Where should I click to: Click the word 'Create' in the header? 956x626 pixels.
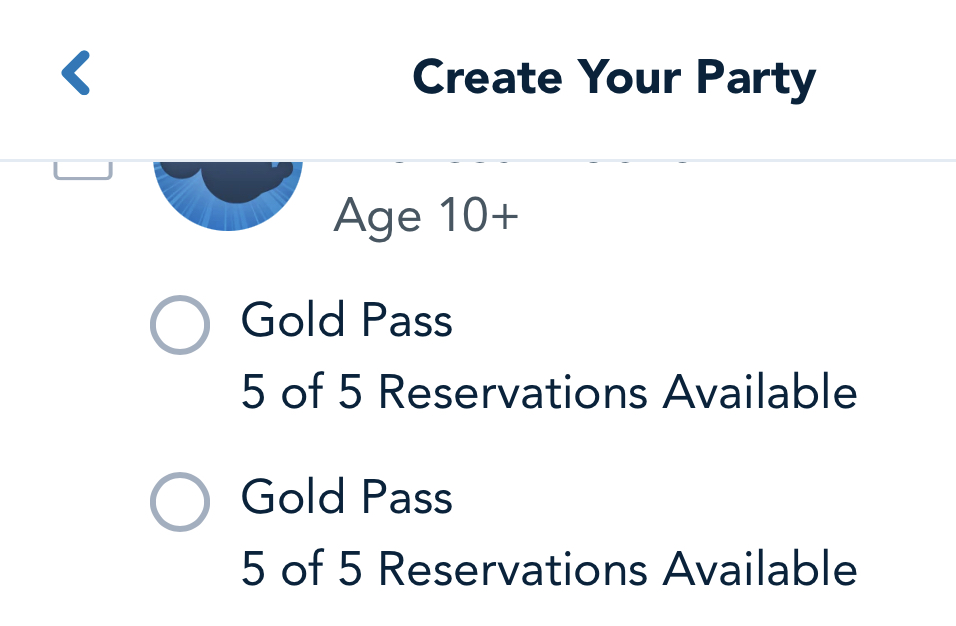coord(479,77)
